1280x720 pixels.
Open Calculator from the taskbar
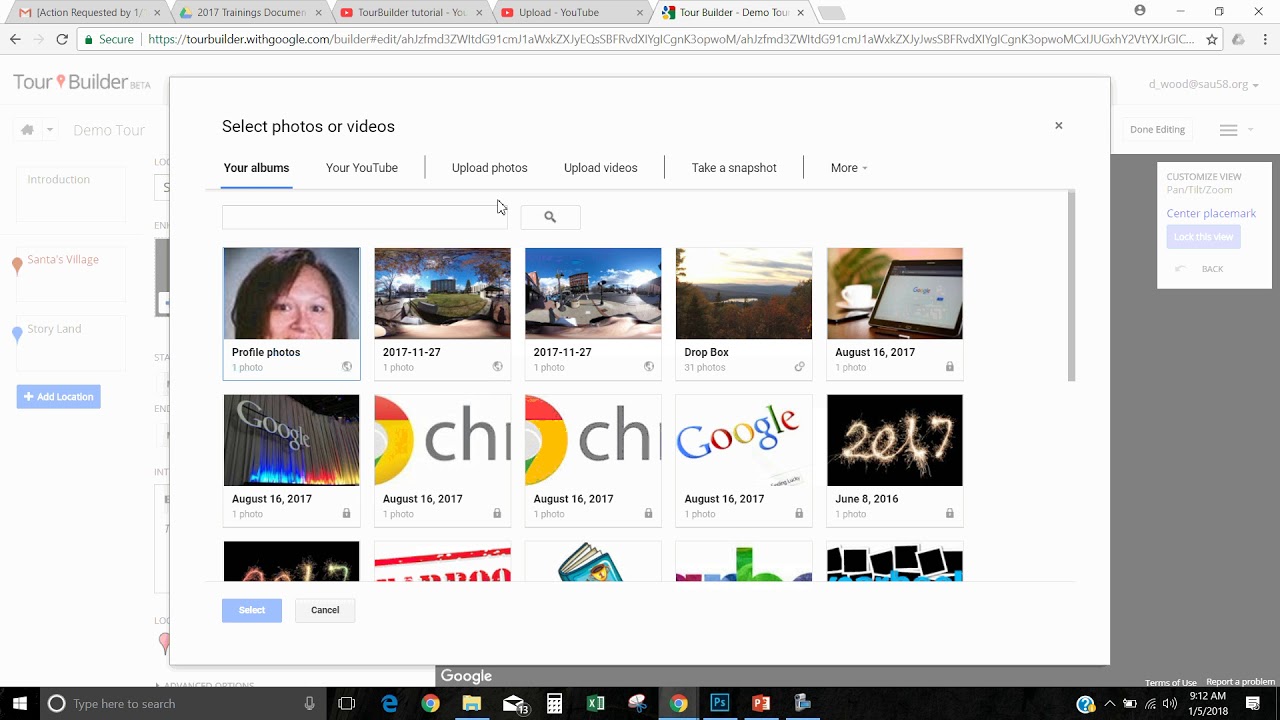point(555,704)
